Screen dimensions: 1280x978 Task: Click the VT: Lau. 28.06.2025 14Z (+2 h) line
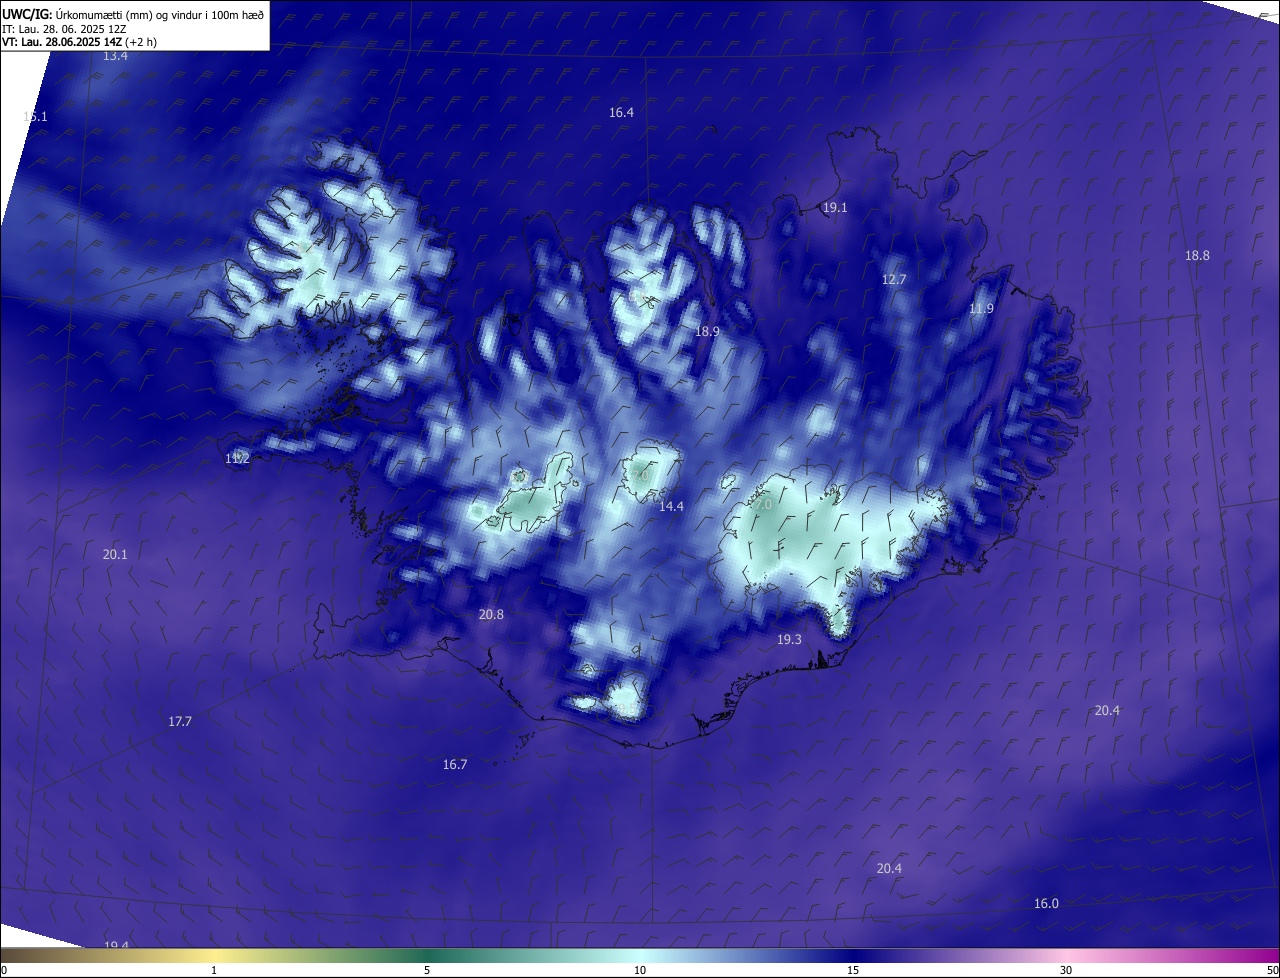[79, 42]
